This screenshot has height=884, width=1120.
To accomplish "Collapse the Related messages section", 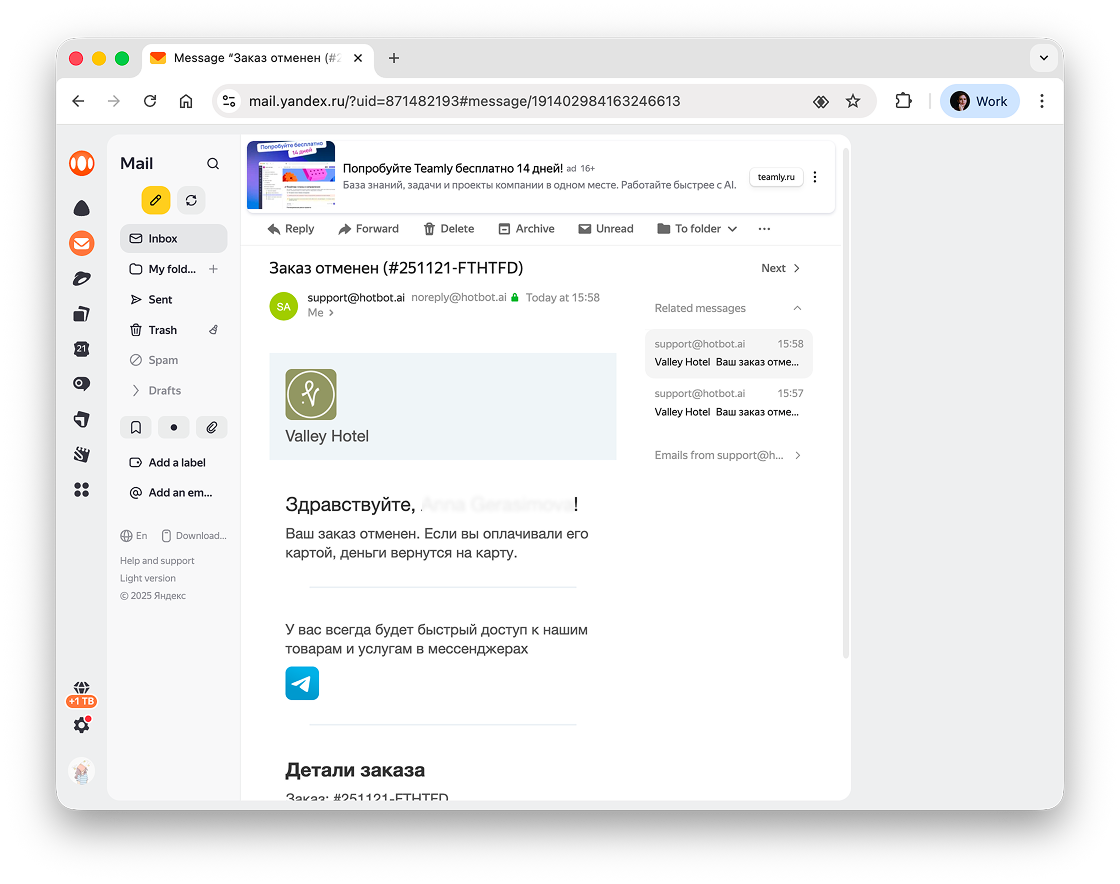I will tap(797, 308).
